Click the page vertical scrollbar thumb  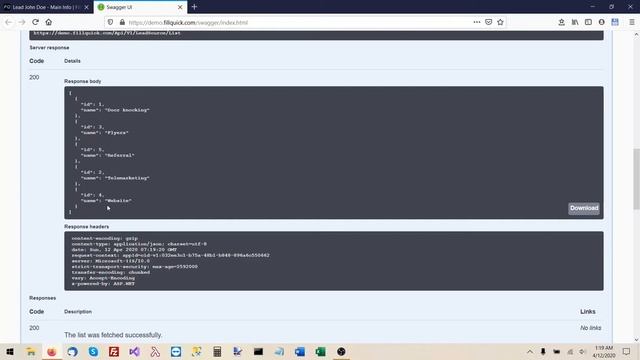pos(636,180)
